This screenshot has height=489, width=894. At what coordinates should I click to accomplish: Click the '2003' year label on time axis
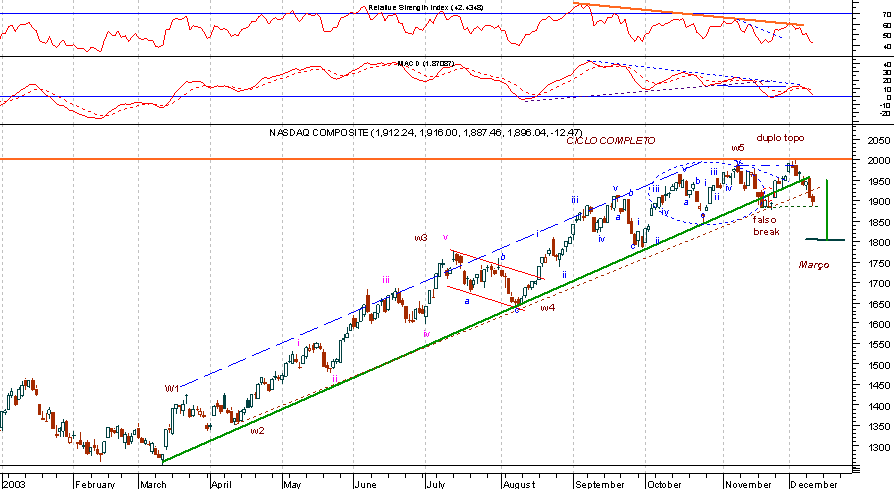pos(14,484)
